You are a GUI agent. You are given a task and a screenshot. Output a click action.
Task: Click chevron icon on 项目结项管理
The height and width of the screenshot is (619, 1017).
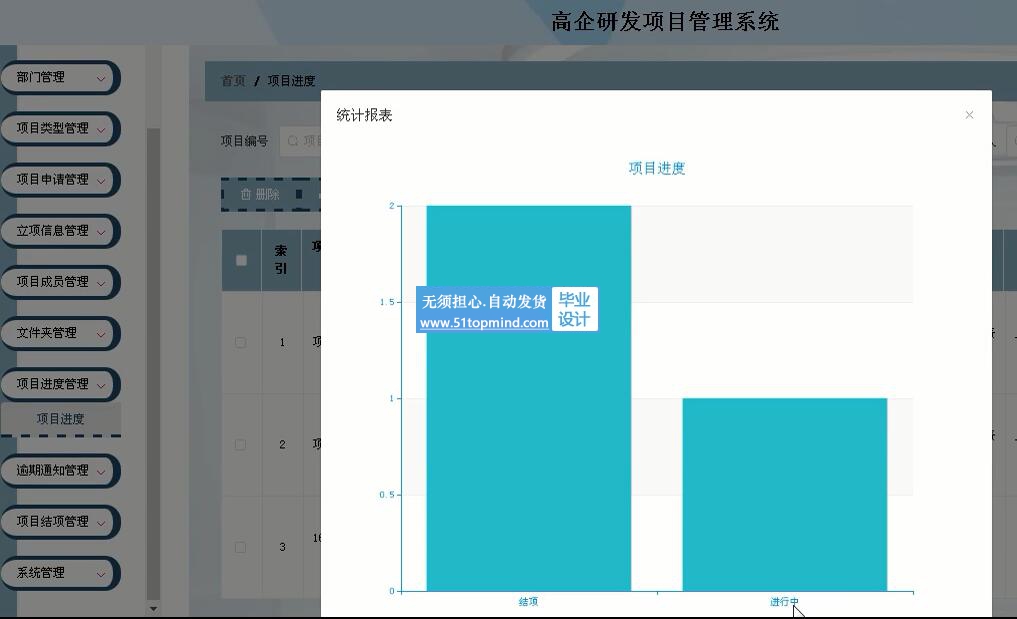[101, 522]
